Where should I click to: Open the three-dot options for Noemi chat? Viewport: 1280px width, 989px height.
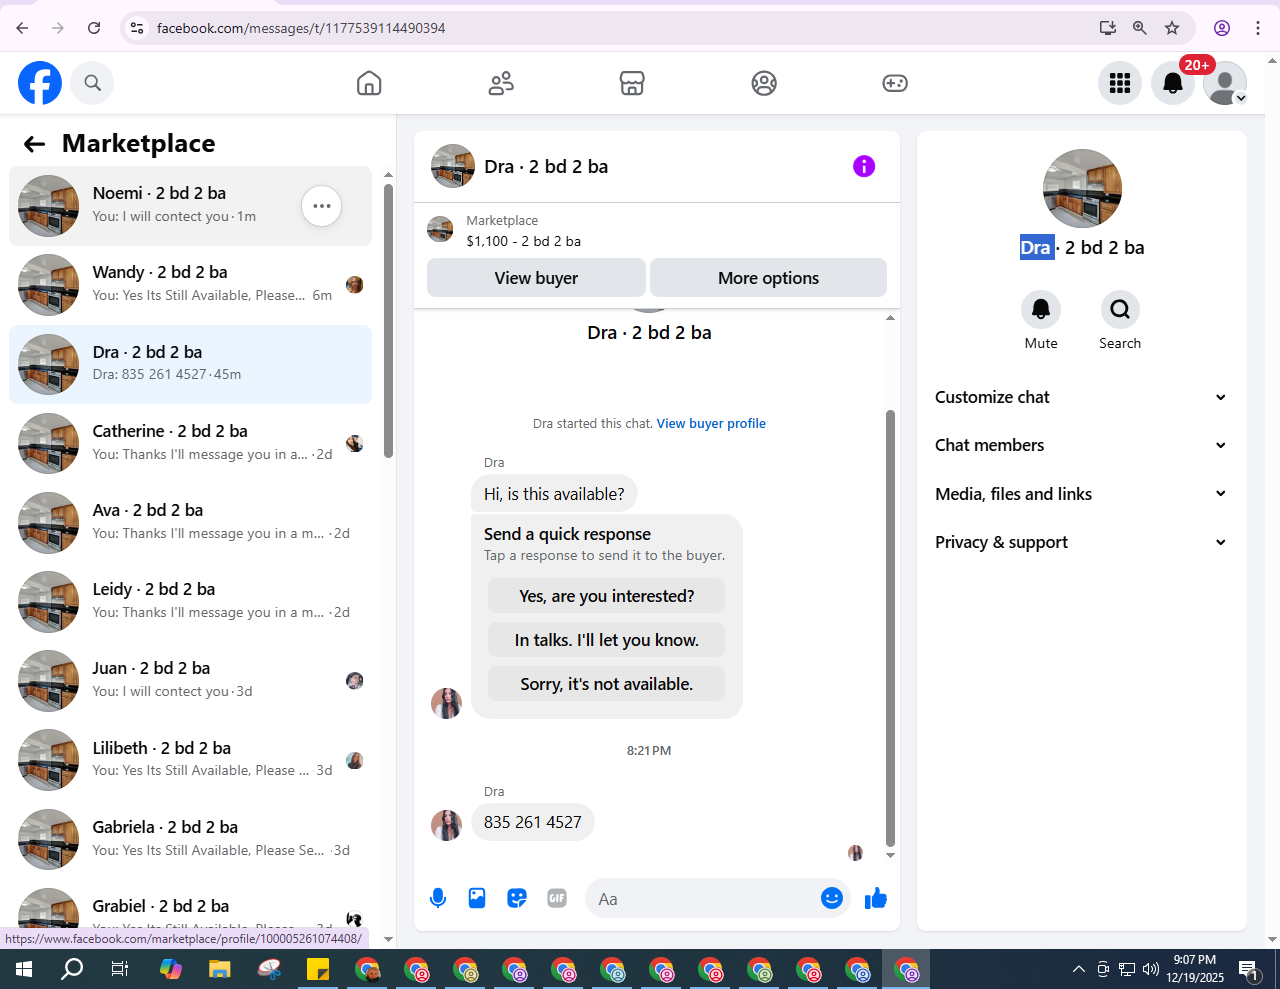[321, 206]
